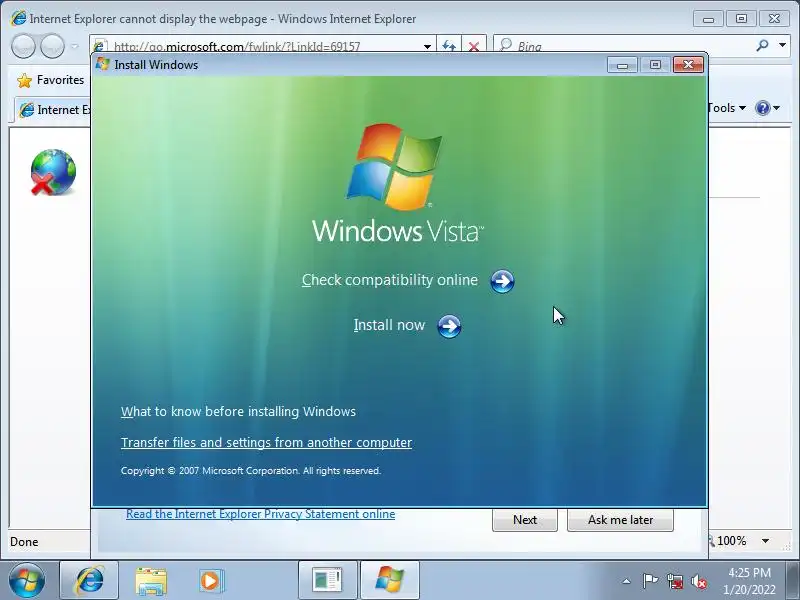Expand the Help icon dropdown arrow
800x600 pixels.
[x=777, y=108]
